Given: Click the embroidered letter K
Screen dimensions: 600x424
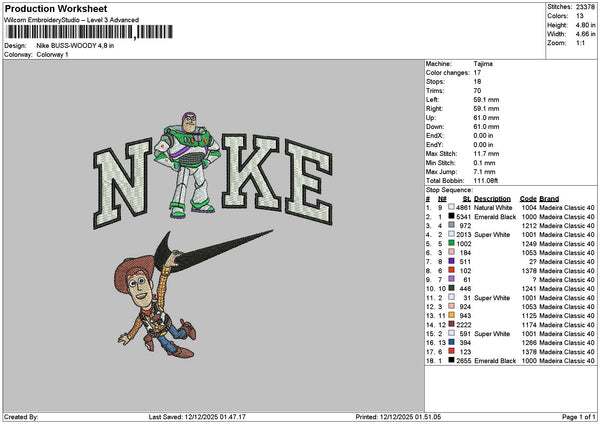Looking at the screenshot, I should point(251,173).
